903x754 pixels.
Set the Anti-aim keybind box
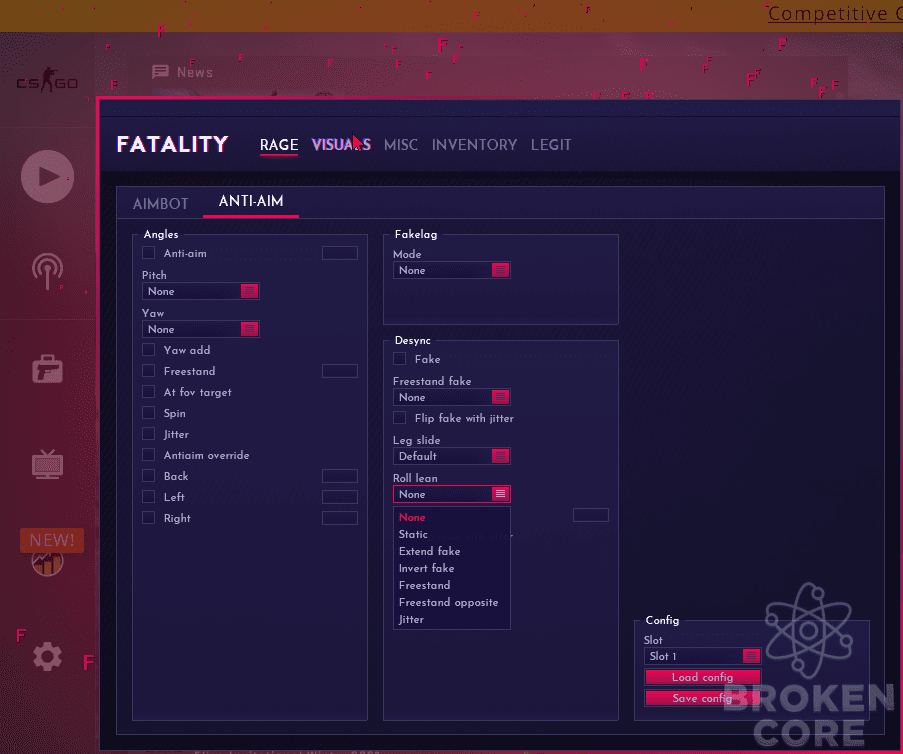click(340, 253)
